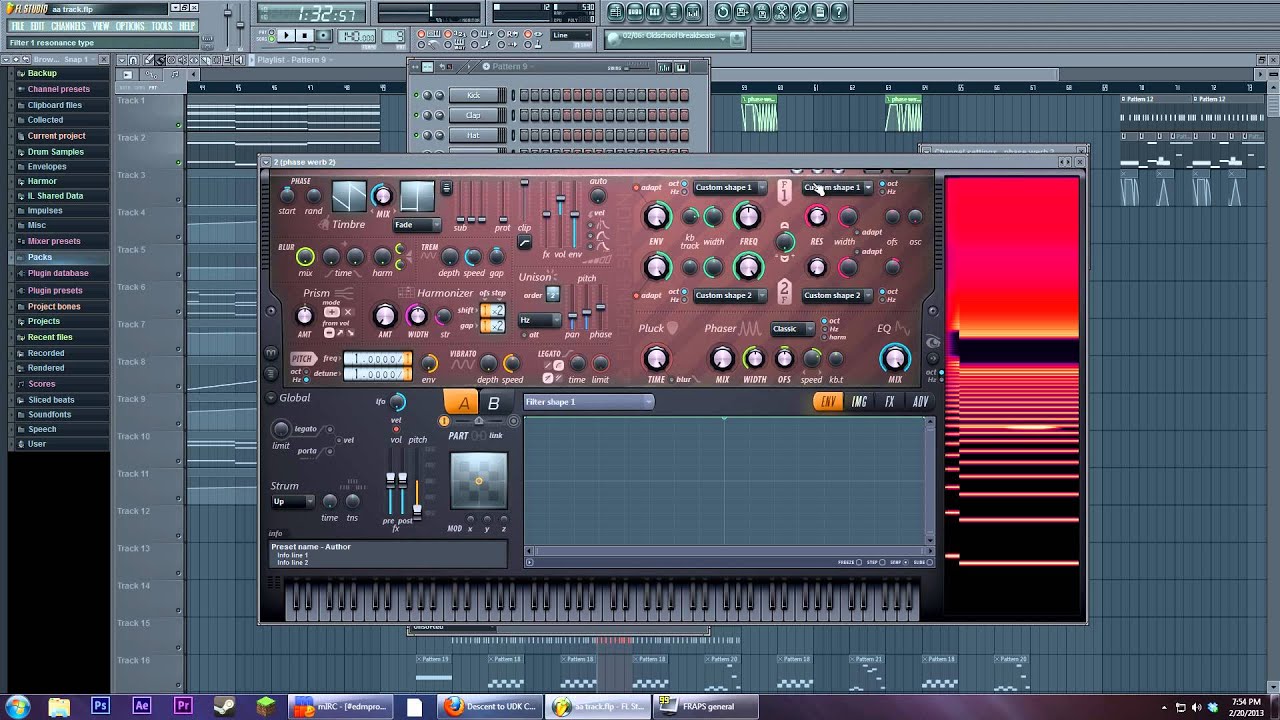Click the Harmor vol slider

coord(561,215)
